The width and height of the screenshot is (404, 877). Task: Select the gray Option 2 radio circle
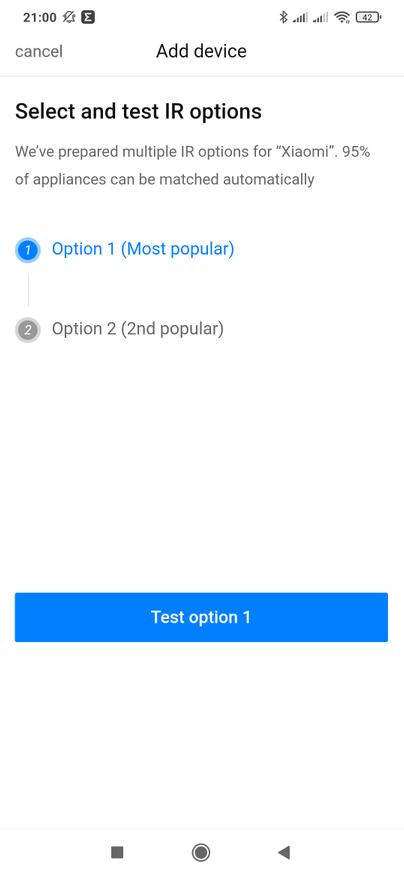28,329
